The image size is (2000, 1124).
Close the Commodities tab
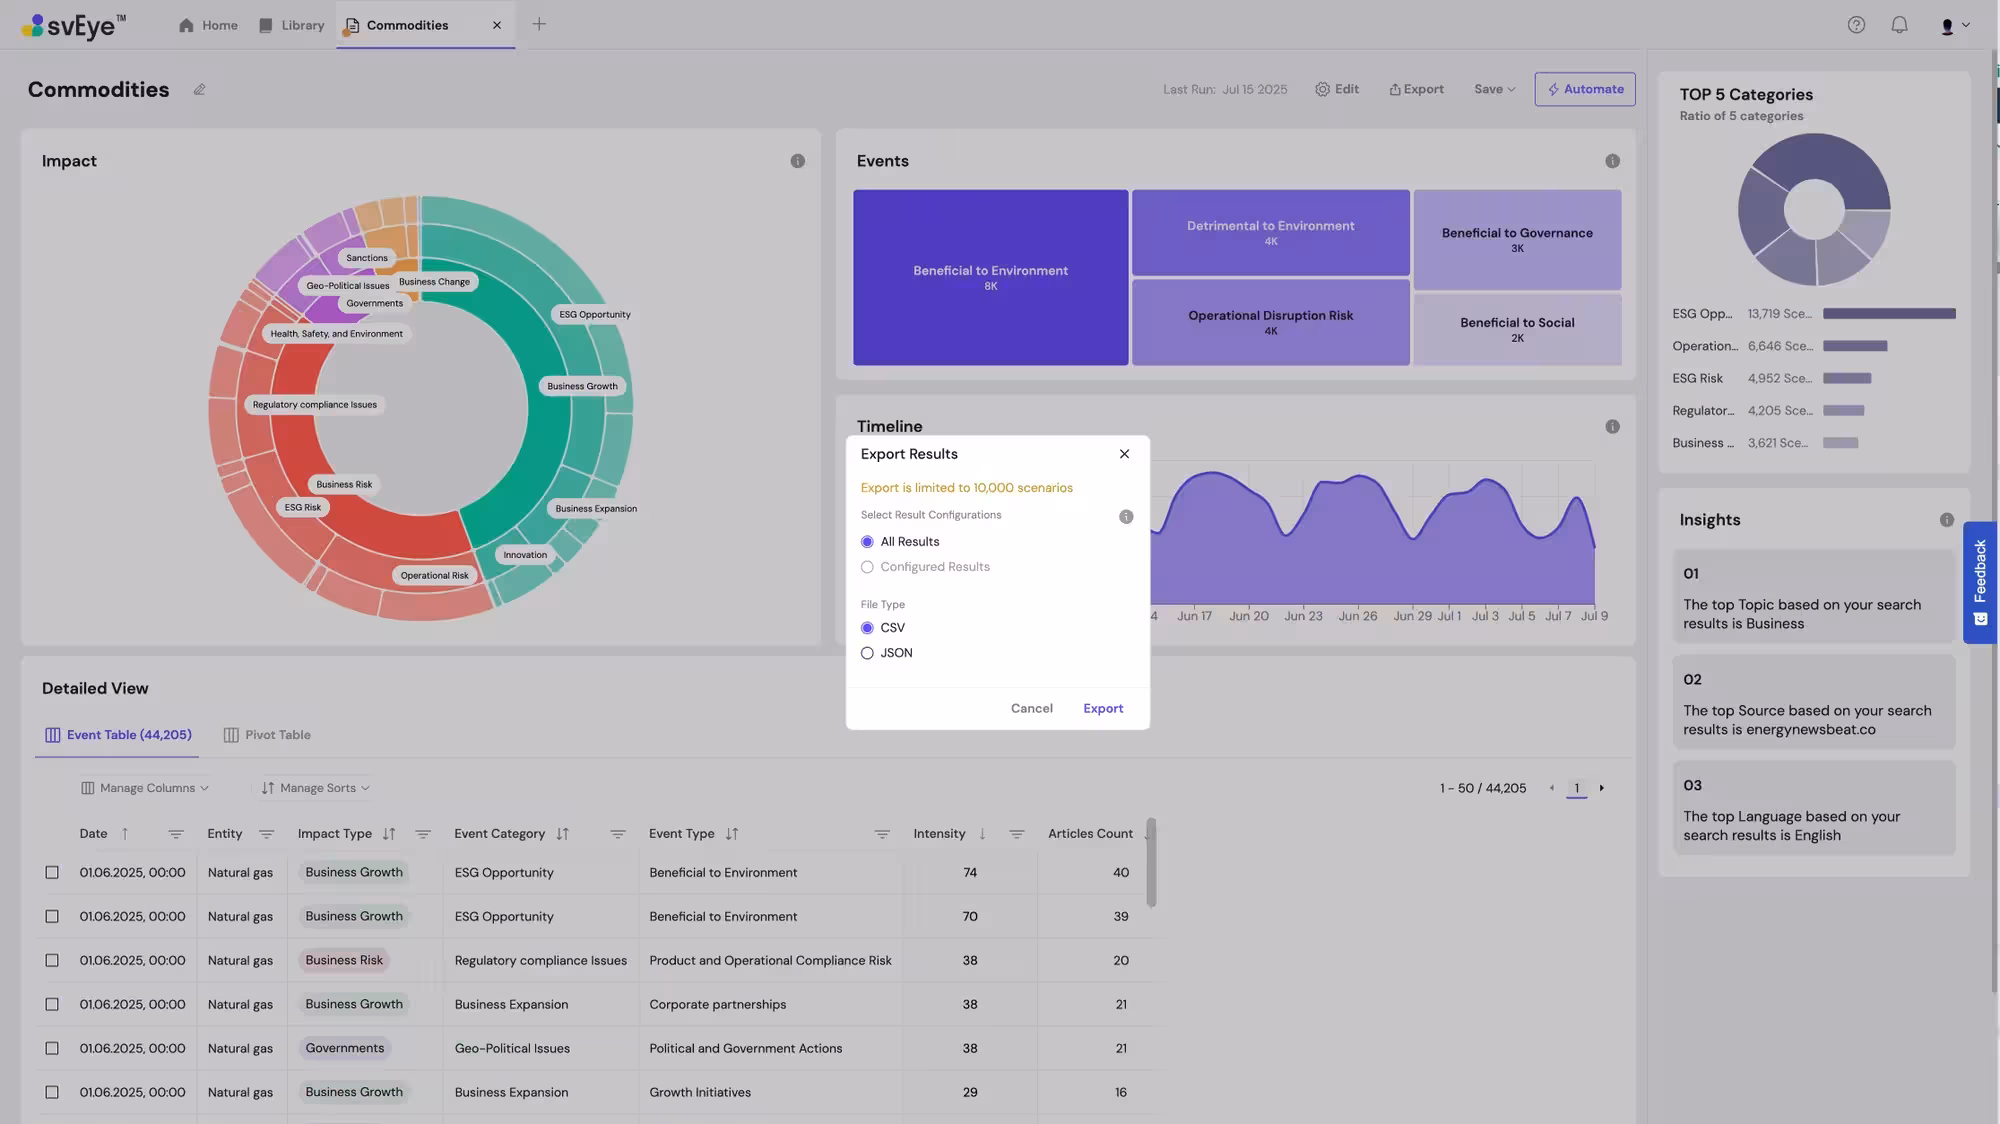pyautogui.click(x=497, y=25)
